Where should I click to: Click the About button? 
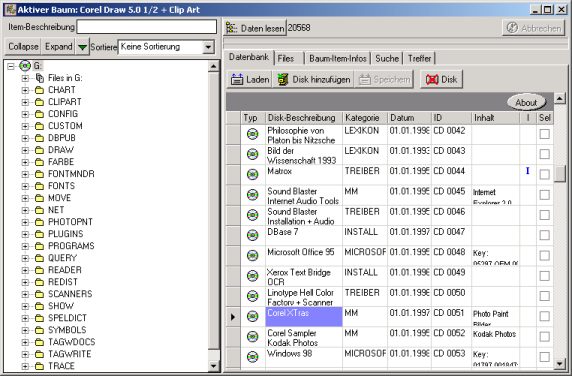click(x=526, y=102)
